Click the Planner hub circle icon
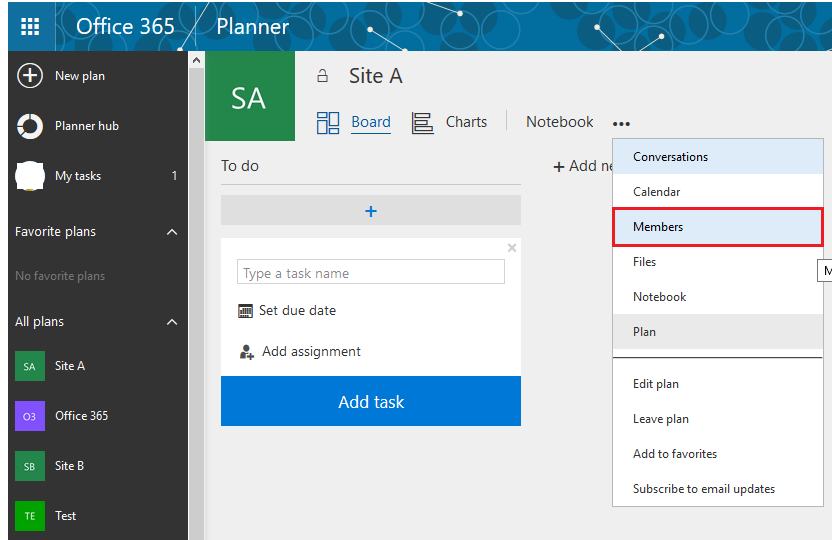Screen dimensions: 832x540 click(x=30, y=126)
